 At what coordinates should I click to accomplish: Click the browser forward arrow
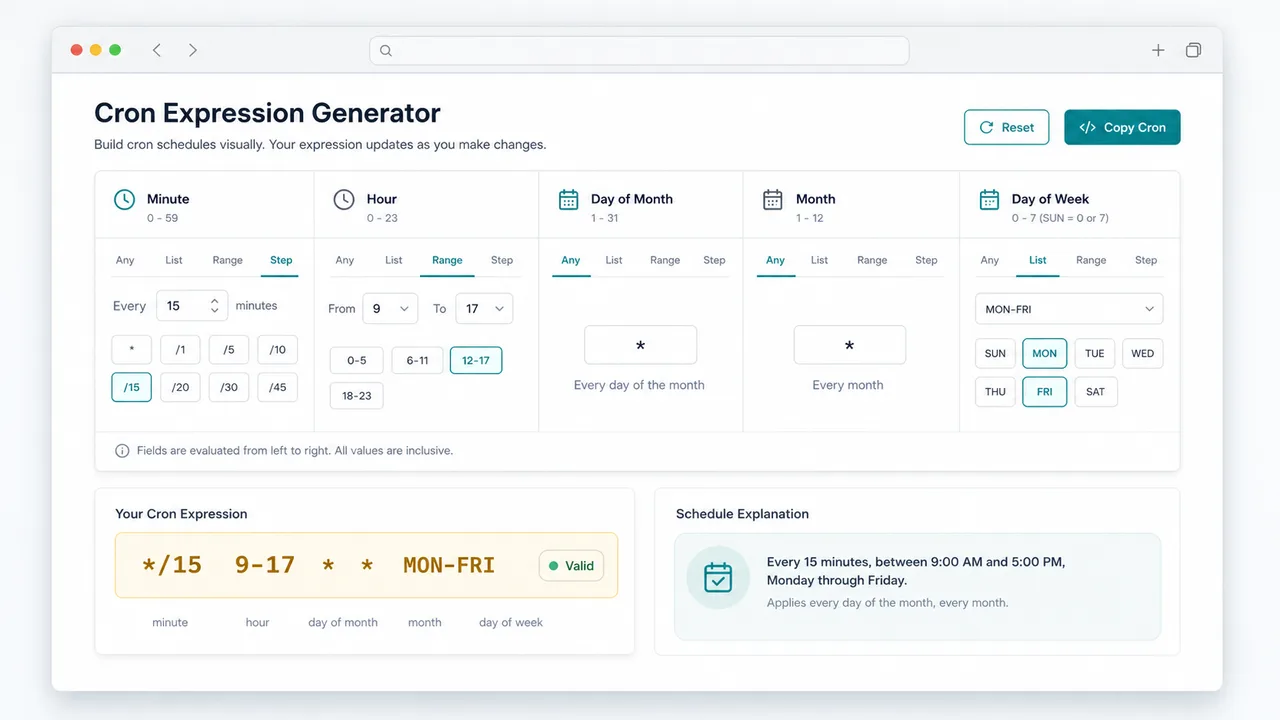point(192,50)
